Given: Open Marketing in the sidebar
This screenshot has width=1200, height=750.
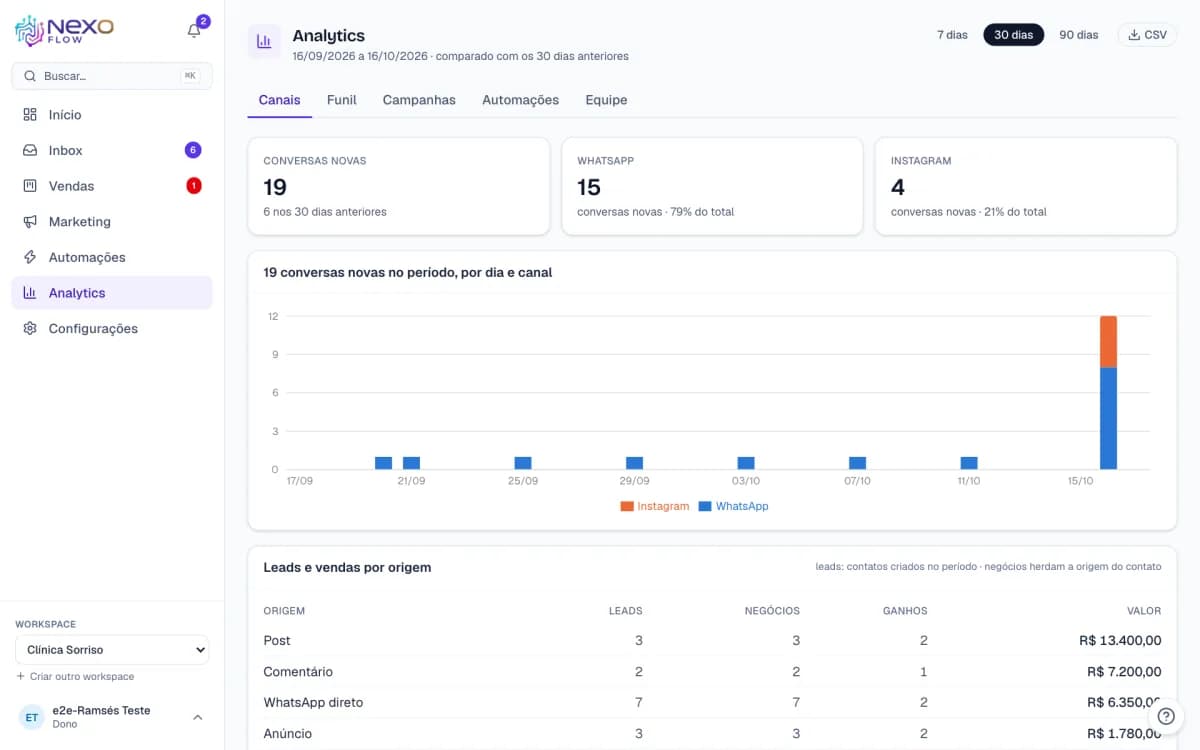Looking at the screenshot, I should [x=112, y=222].
